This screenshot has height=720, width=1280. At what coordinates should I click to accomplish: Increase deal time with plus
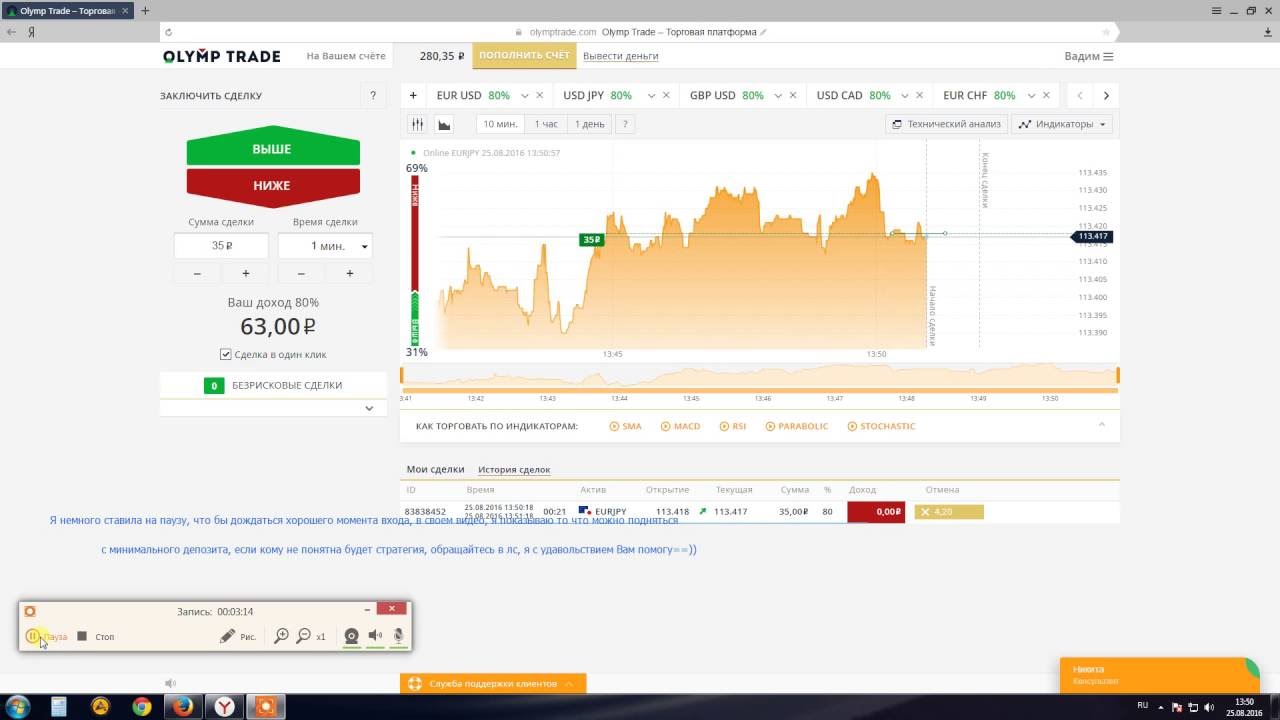click(x=349, y=273)
